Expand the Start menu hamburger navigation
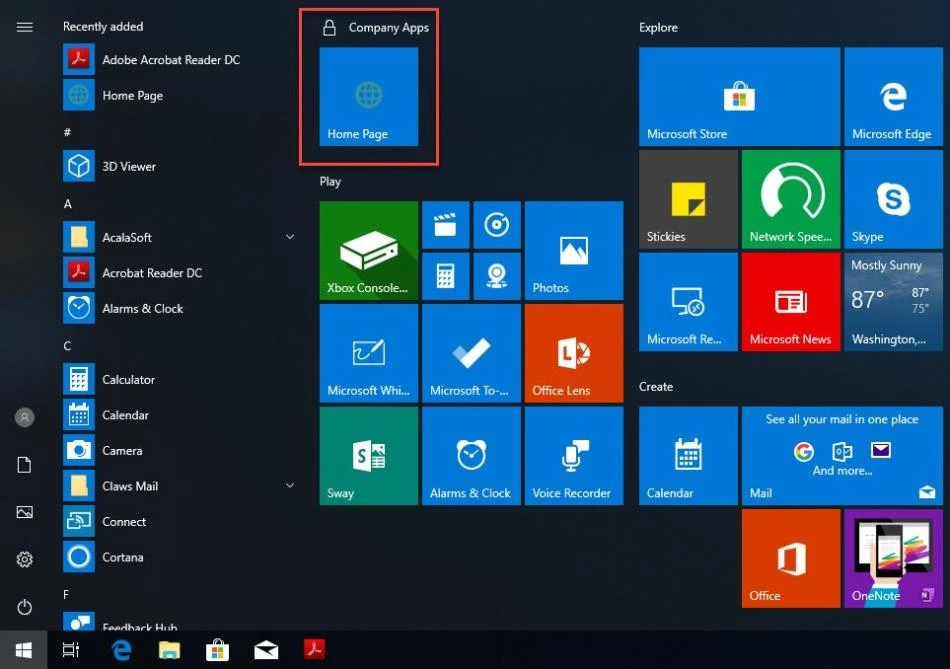This screenshot has width=950, height=669. [x=25, y=27]
